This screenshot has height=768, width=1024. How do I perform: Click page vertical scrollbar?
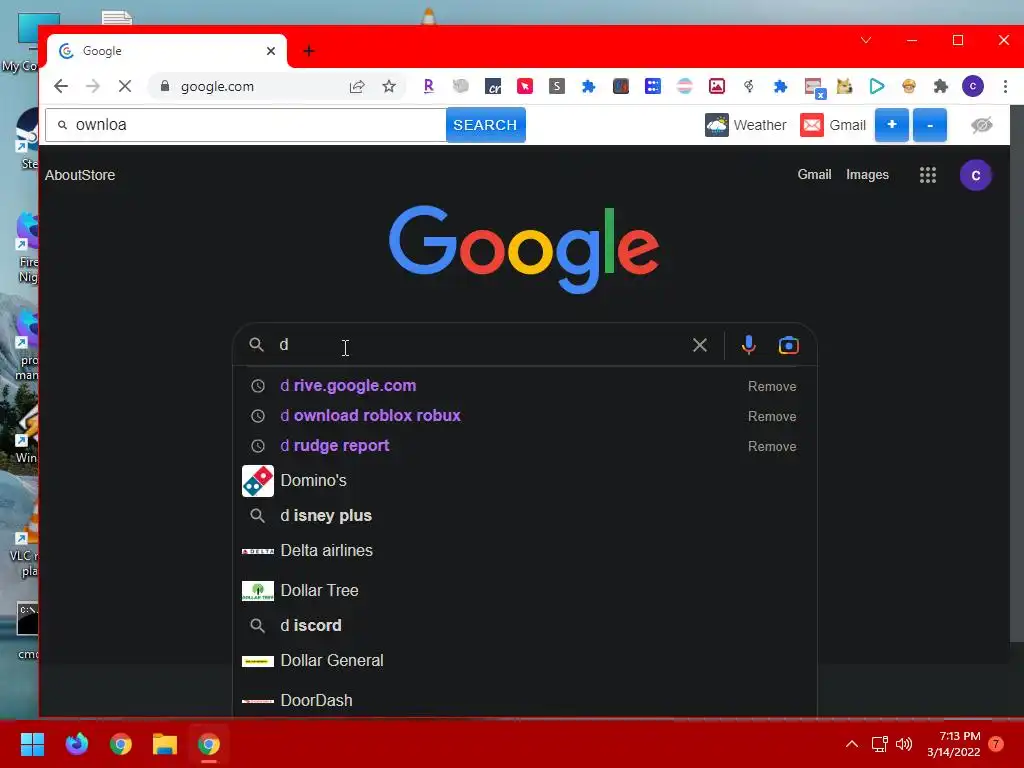point(1017,372)
